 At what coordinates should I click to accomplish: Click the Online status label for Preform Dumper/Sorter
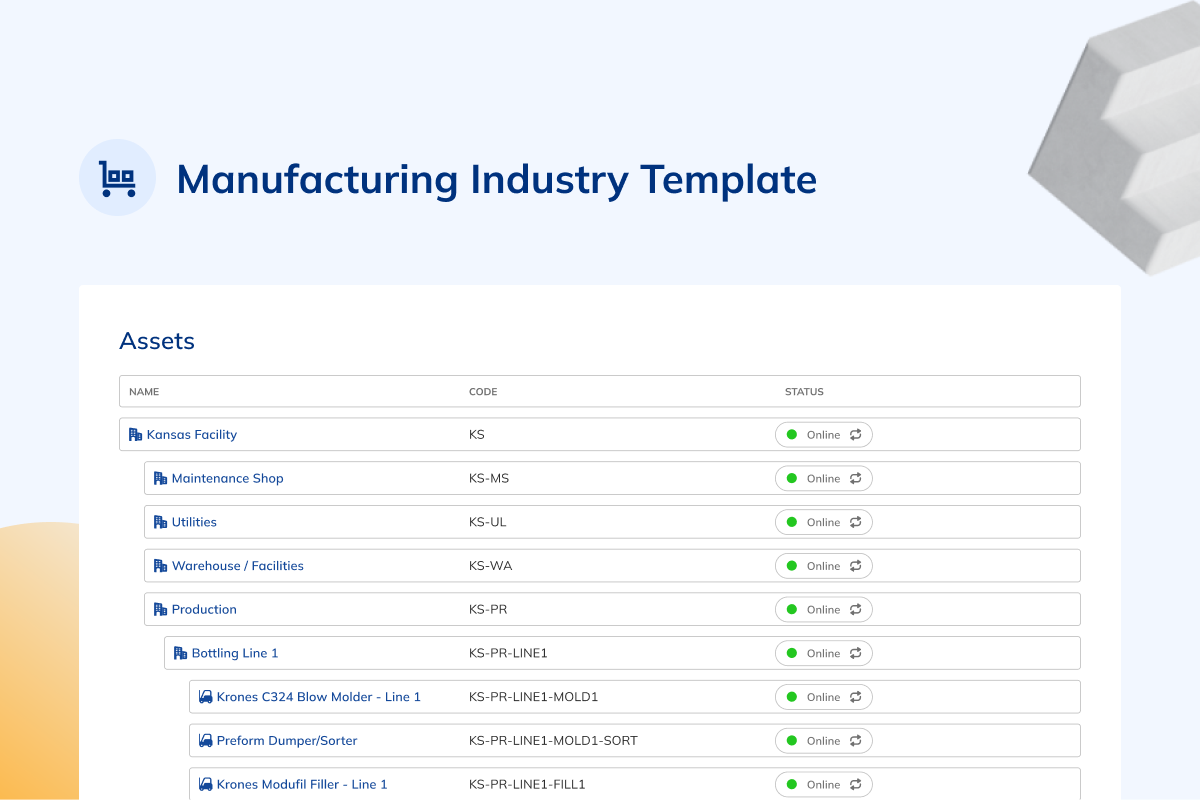pyautogui.click(x=824, y=741)
